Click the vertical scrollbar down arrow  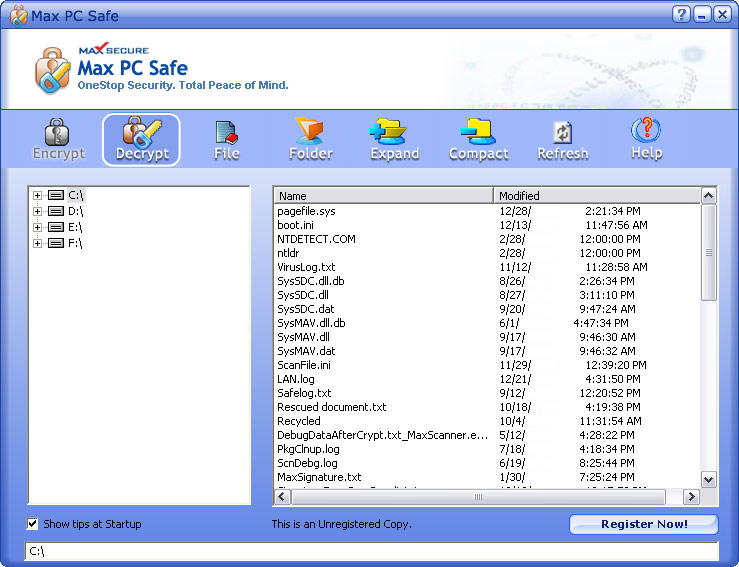click(709, 479)
